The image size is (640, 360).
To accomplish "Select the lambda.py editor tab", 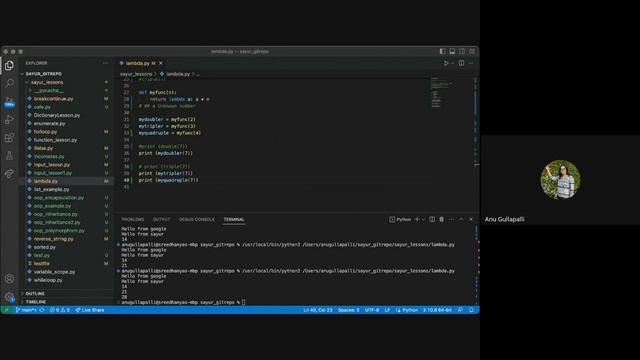I will coord(141,63).
